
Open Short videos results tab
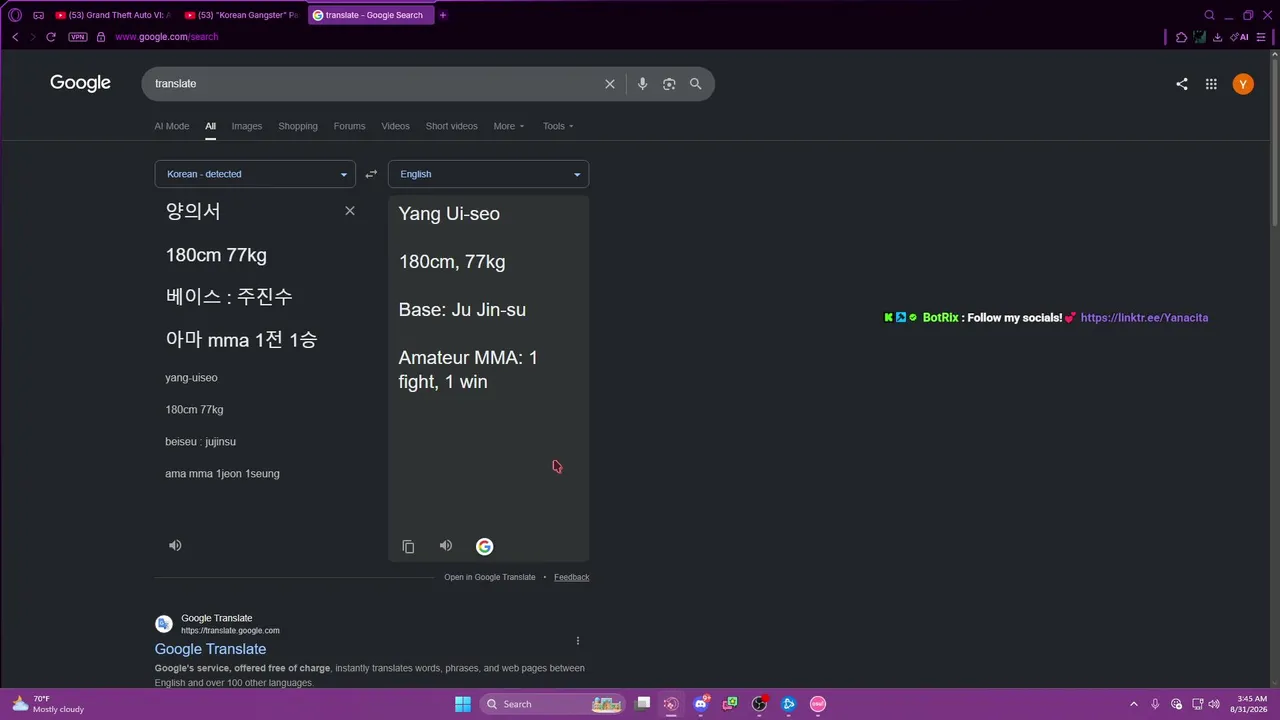click(452, 126)
